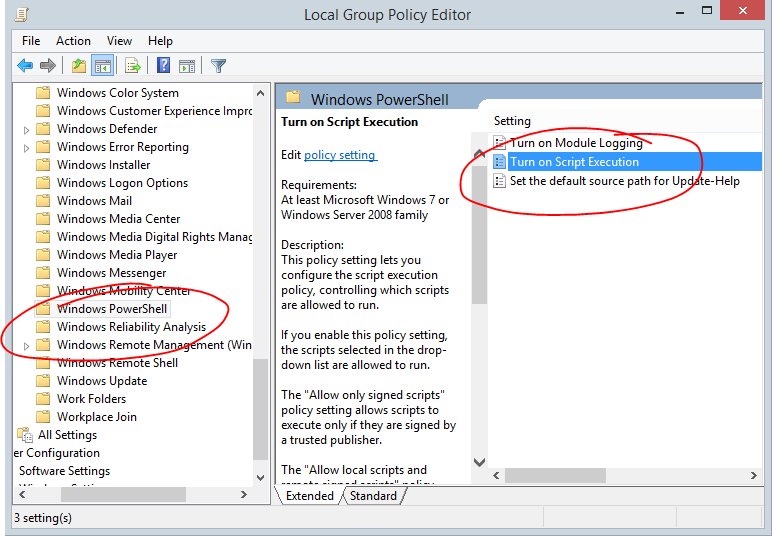Select Windows Media Digital Rights Management folder

pyautogui.click(x=154, y=237)
